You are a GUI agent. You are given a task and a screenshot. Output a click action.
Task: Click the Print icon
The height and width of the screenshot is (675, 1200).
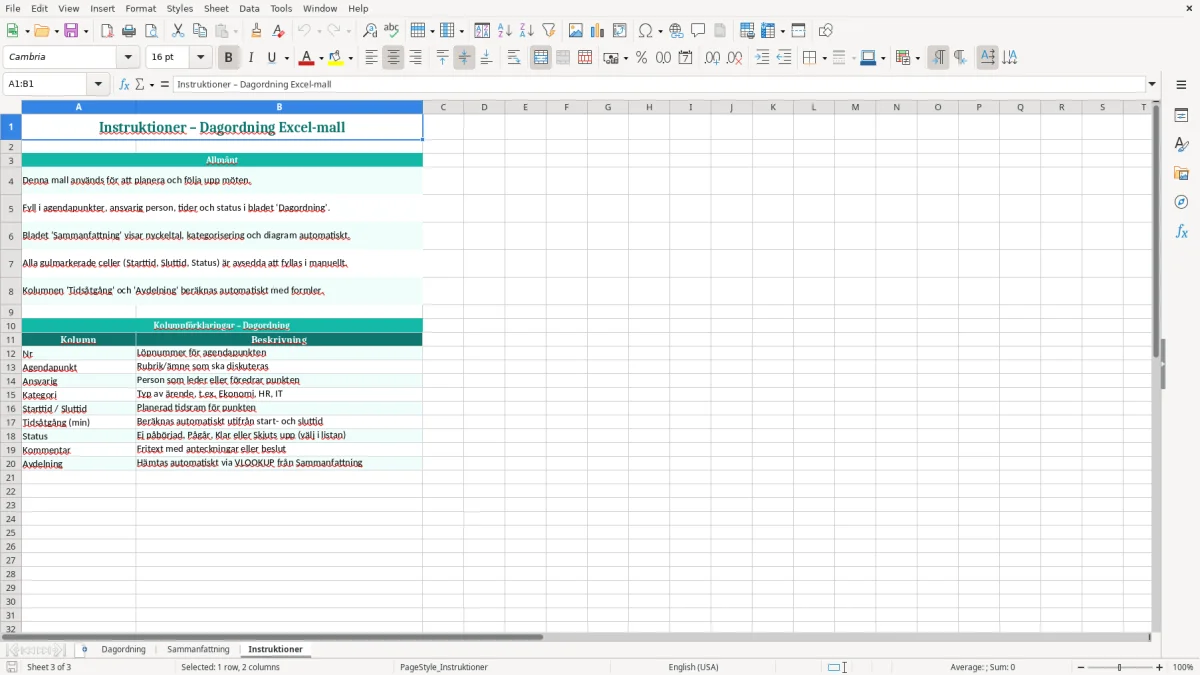129,31
